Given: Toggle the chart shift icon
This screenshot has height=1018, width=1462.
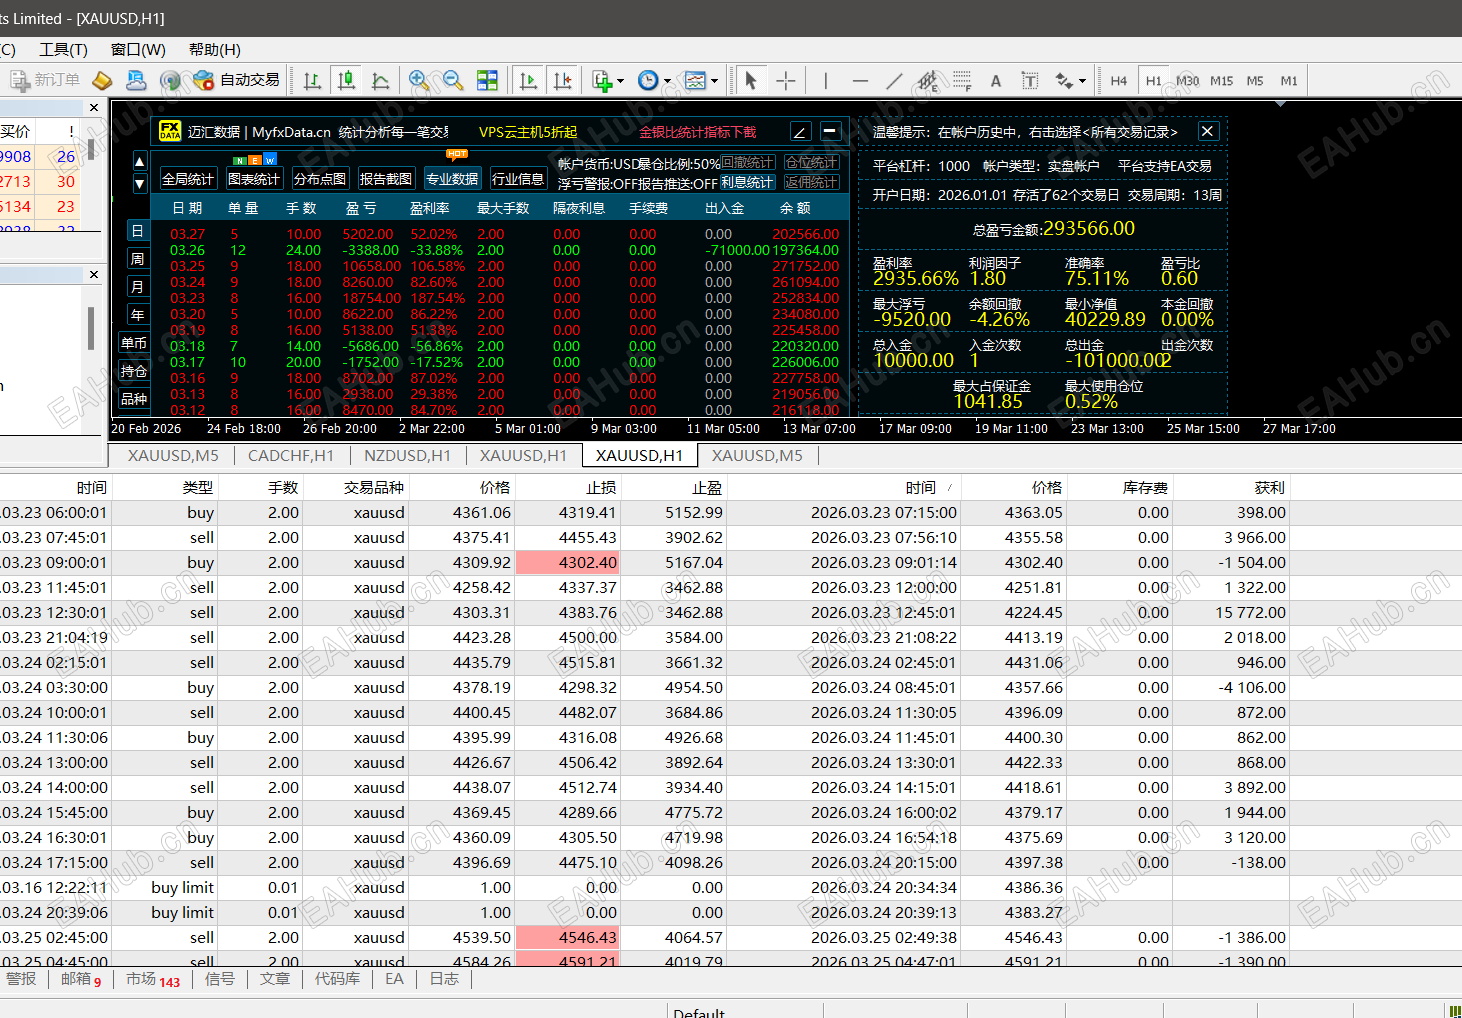Looking at the screenshot, I should point(563,81).
